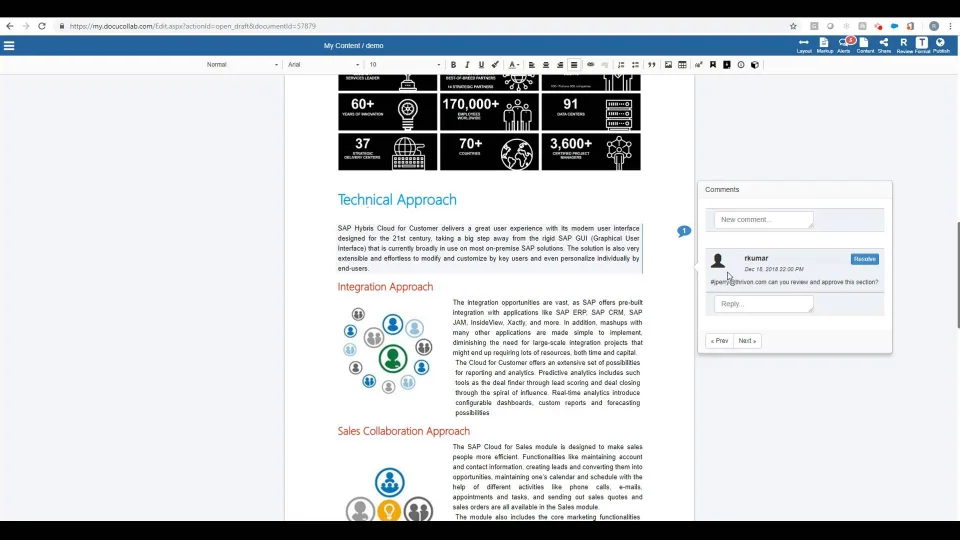This screenshot has height=540, width=960.
Task: Align text center
Action: (x=546, y=65)
